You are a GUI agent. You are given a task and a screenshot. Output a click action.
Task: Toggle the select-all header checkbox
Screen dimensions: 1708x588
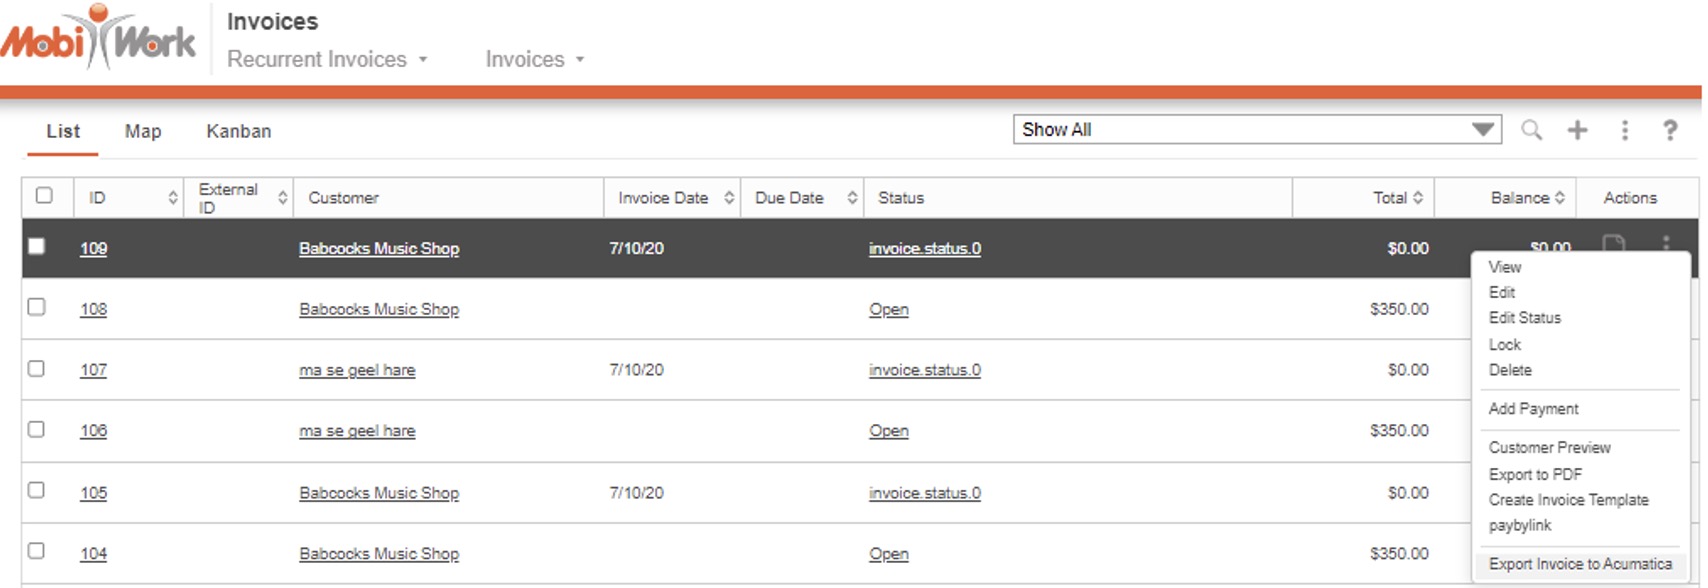(44, 196)
